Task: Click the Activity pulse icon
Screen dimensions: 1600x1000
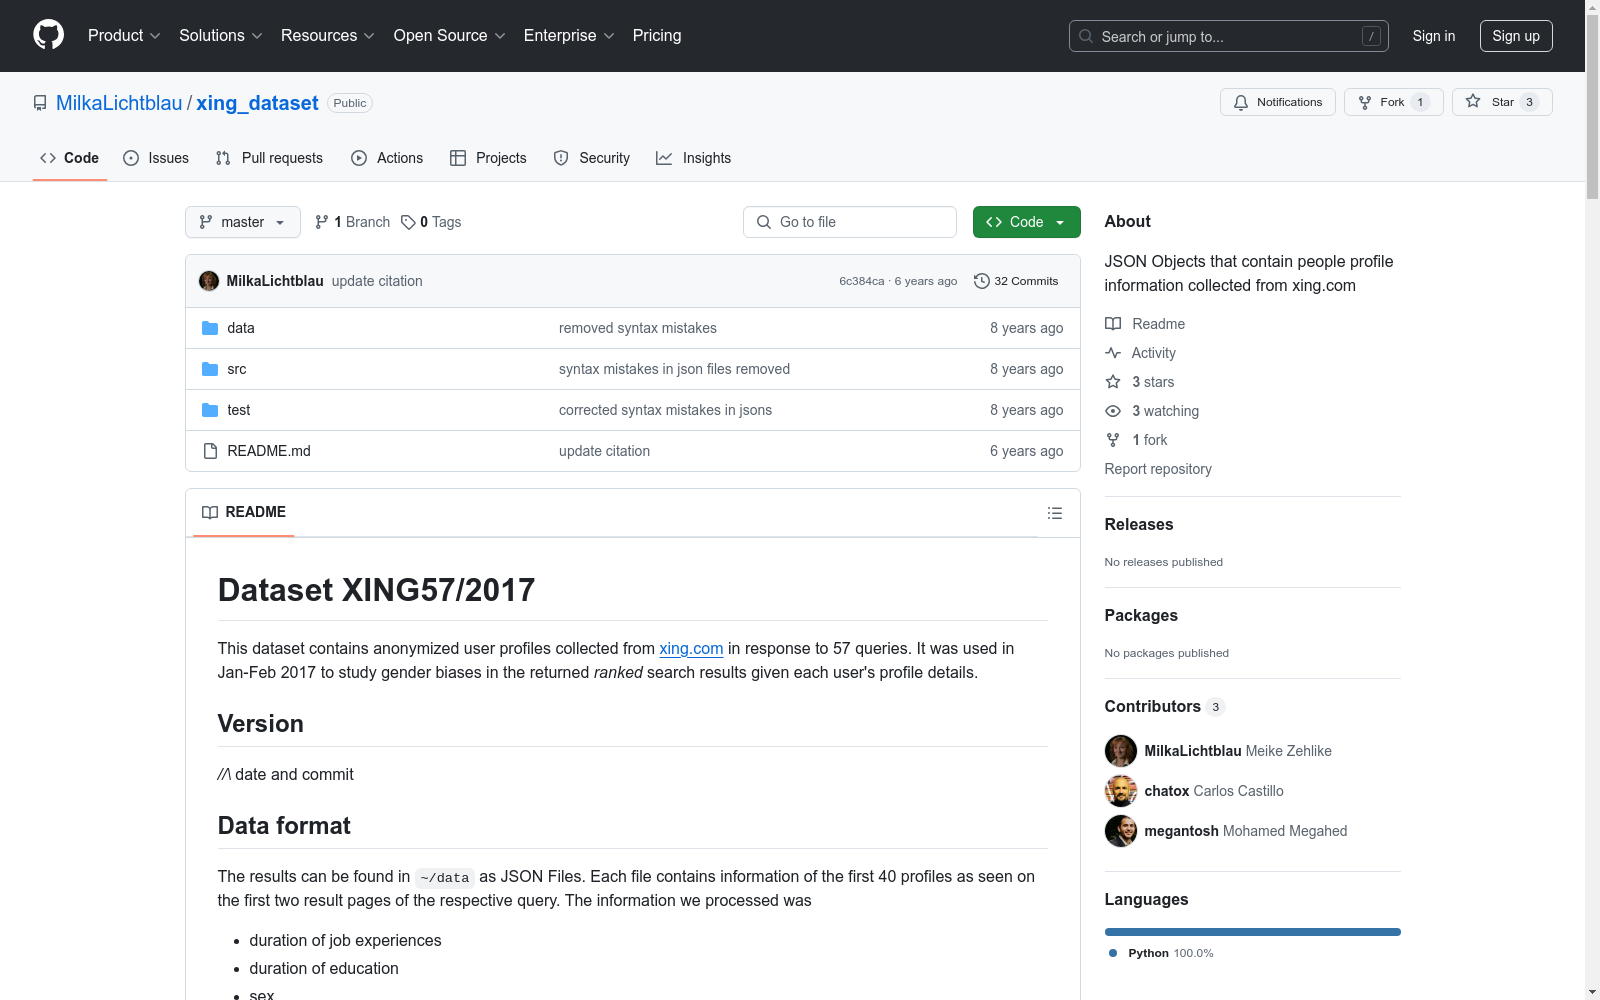Action: click(x=1113, y=353)
